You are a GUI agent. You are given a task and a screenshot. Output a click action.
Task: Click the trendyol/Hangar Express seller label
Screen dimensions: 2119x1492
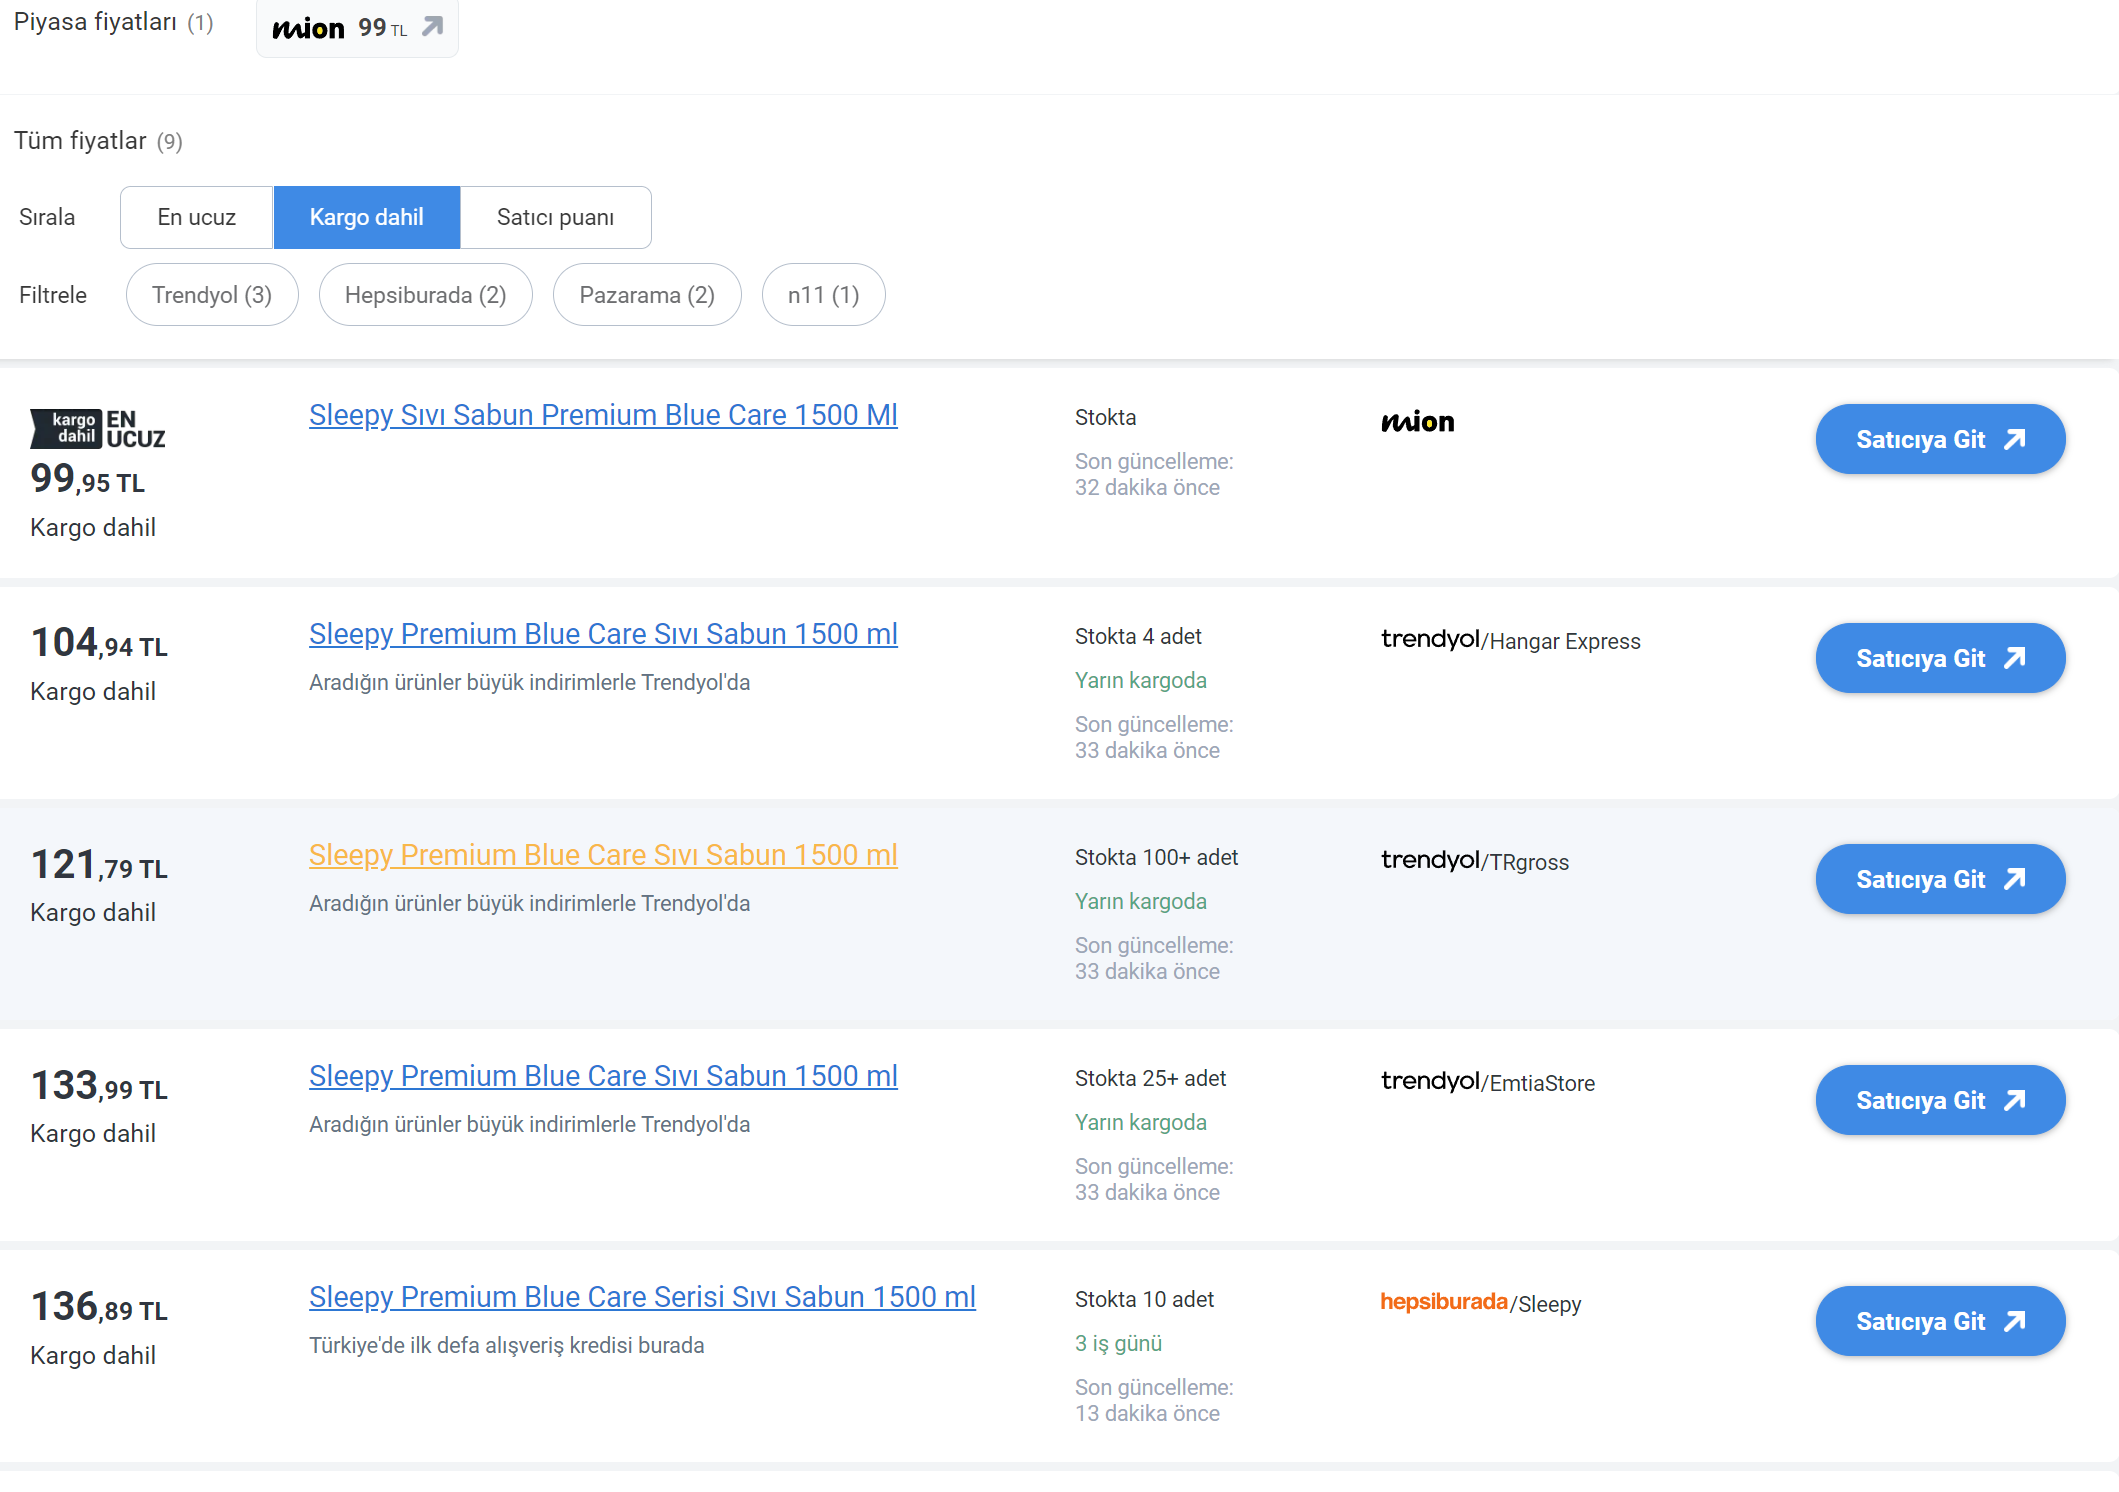point(1510,640)
